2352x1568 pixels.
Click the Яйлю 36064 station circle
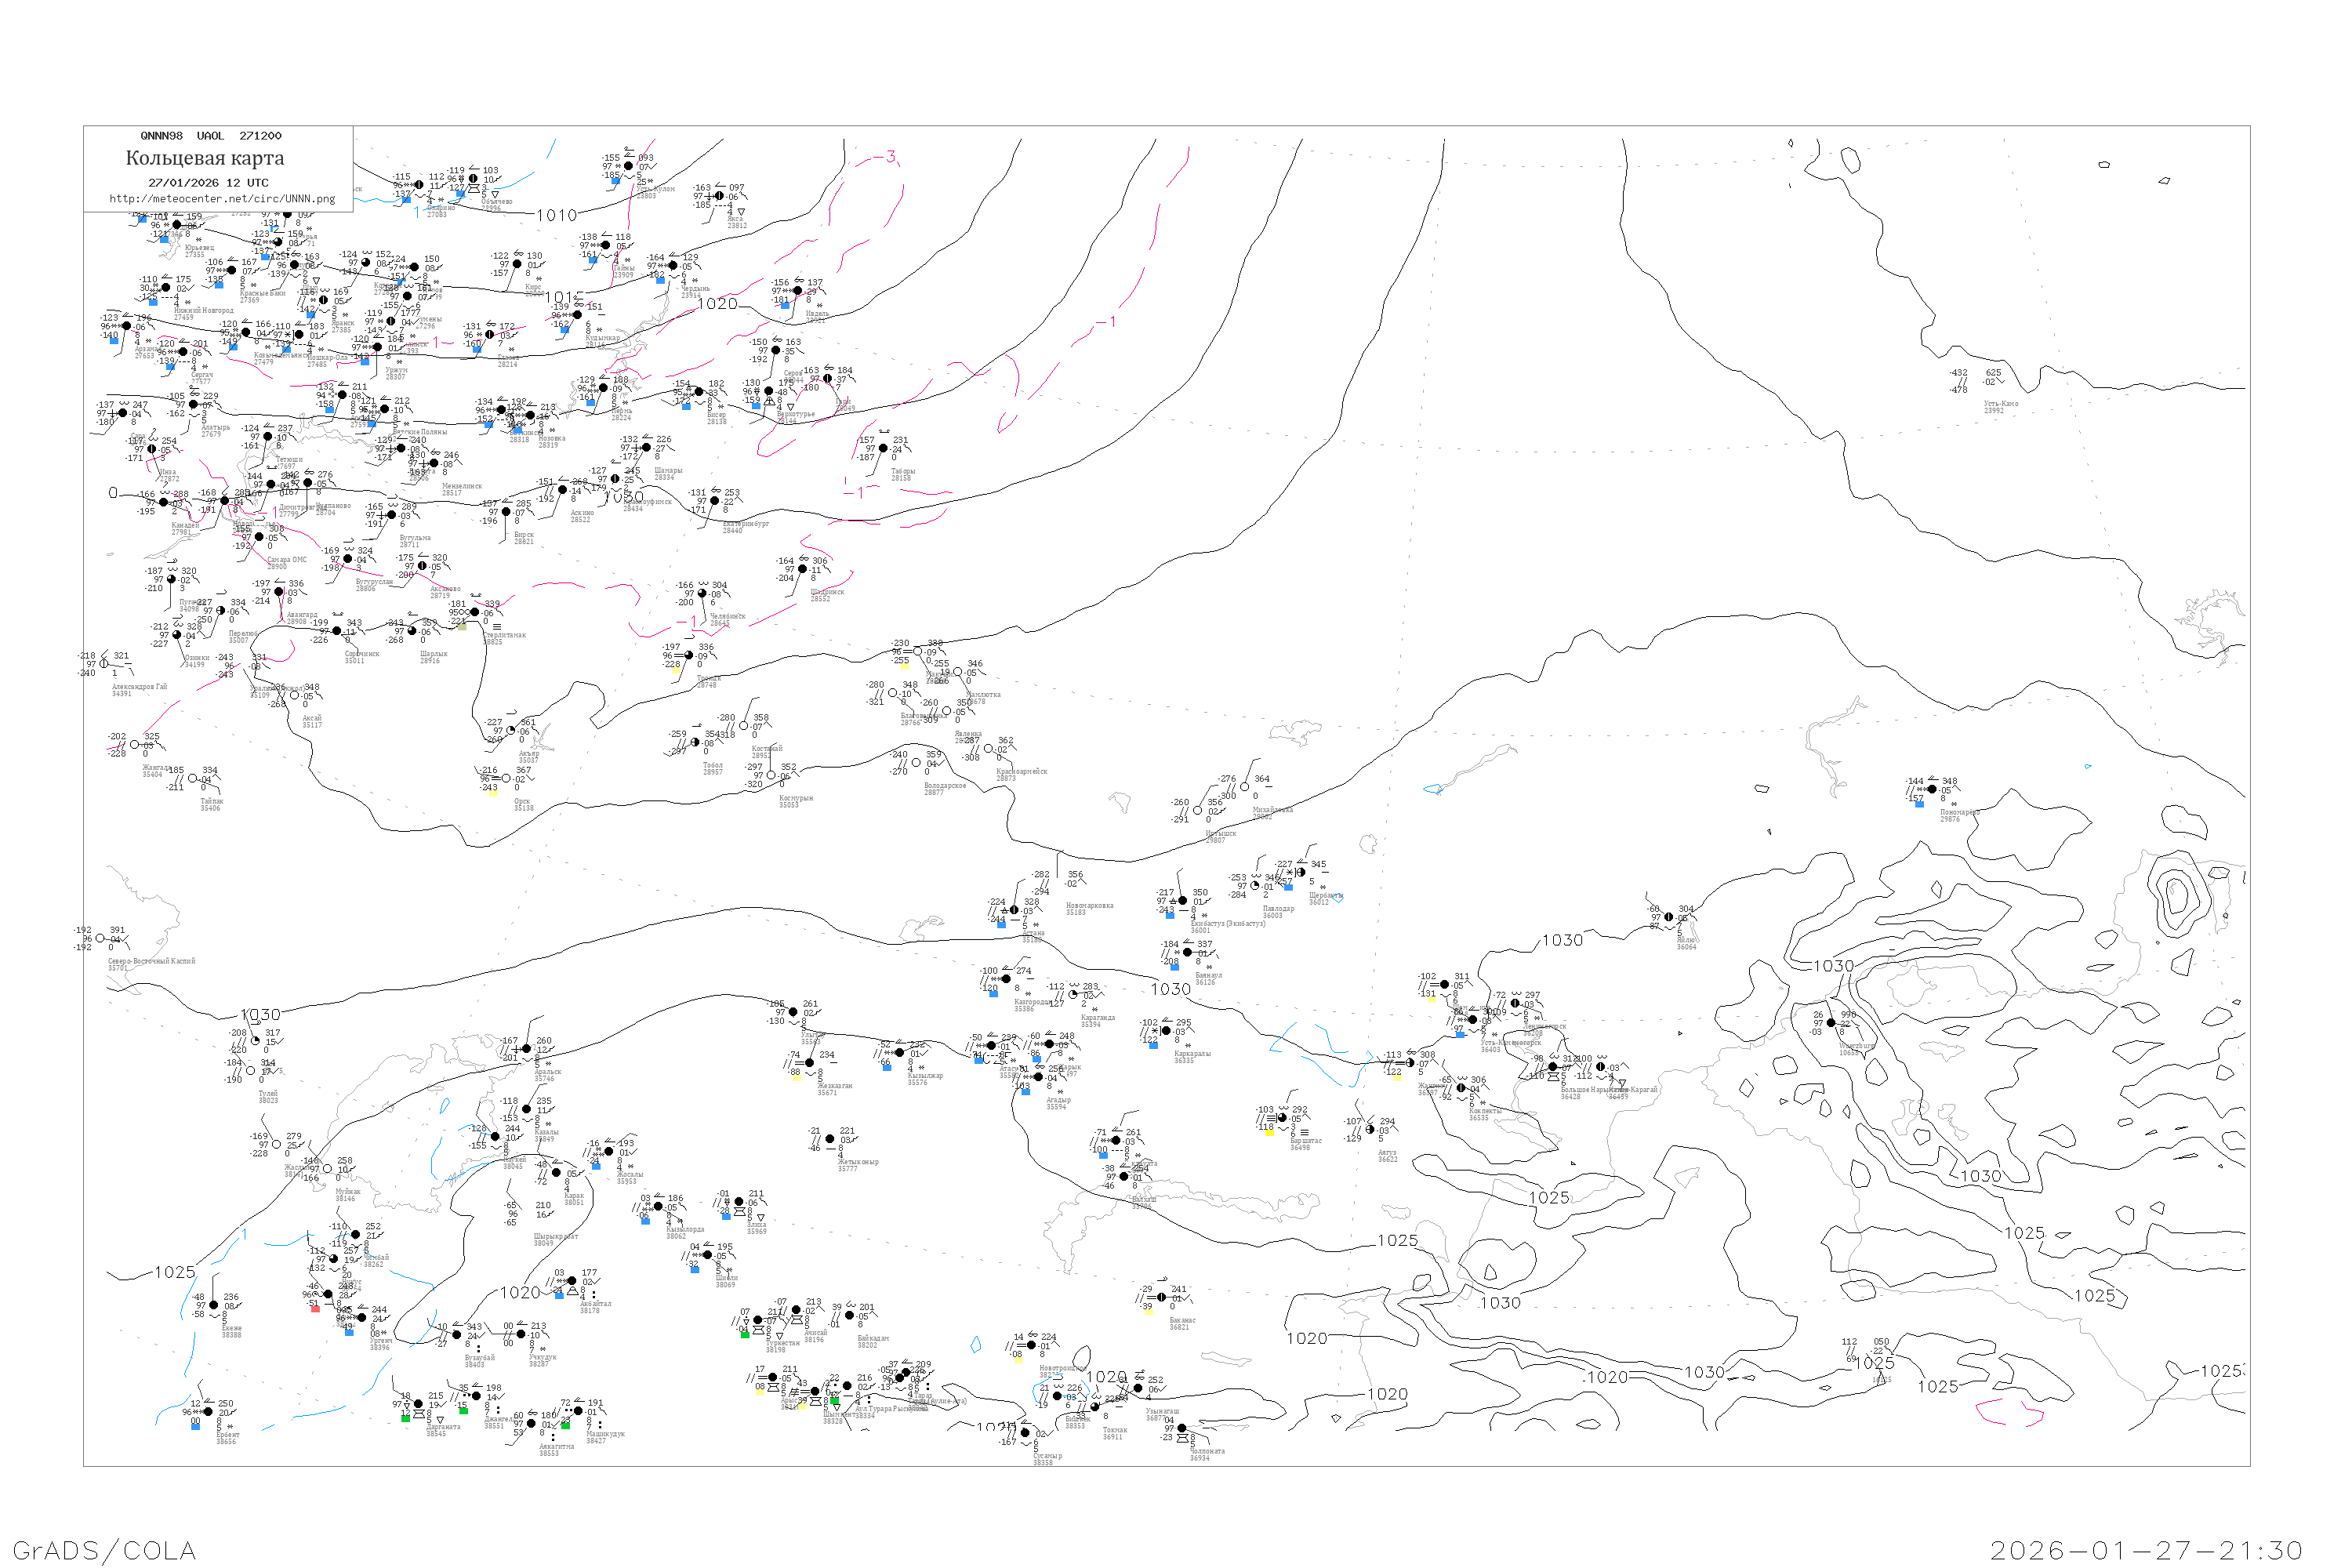1668,917
